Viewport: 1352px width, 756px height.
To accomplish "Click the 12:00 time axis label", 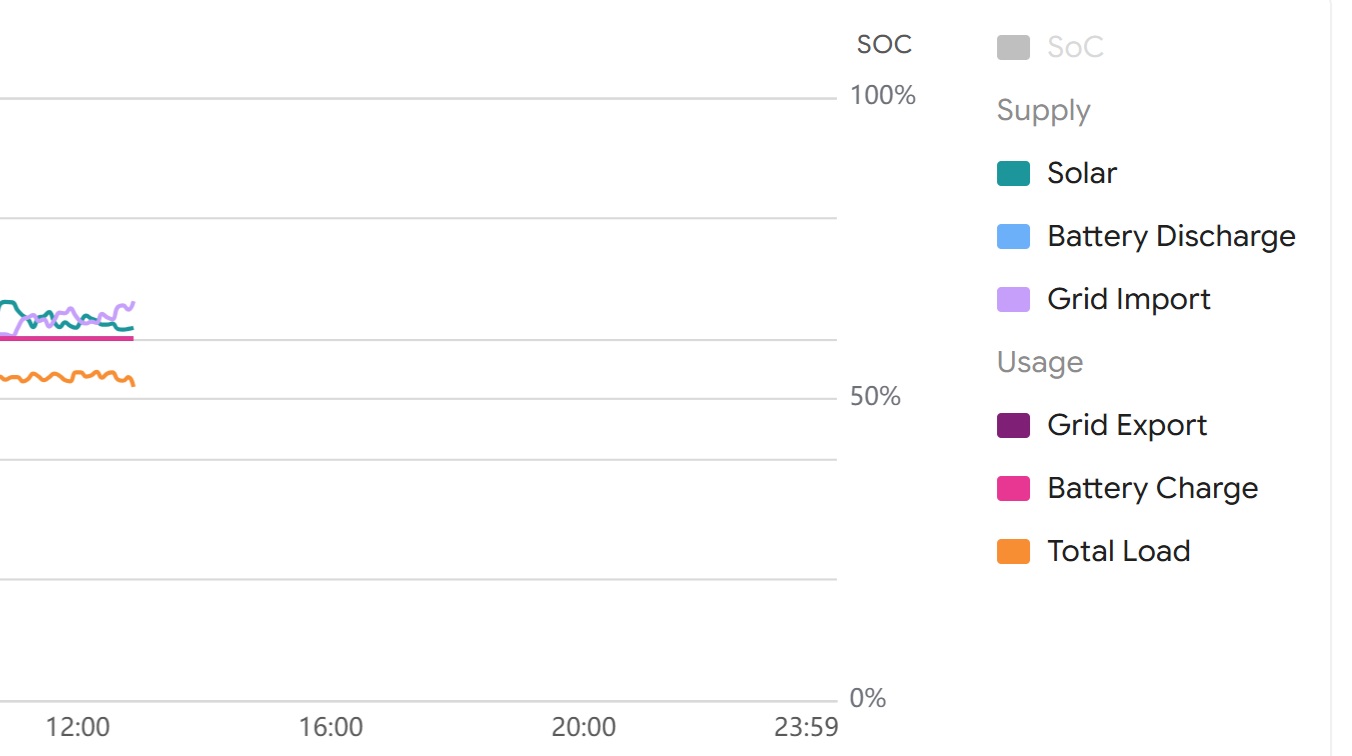I will click(77, 727).
